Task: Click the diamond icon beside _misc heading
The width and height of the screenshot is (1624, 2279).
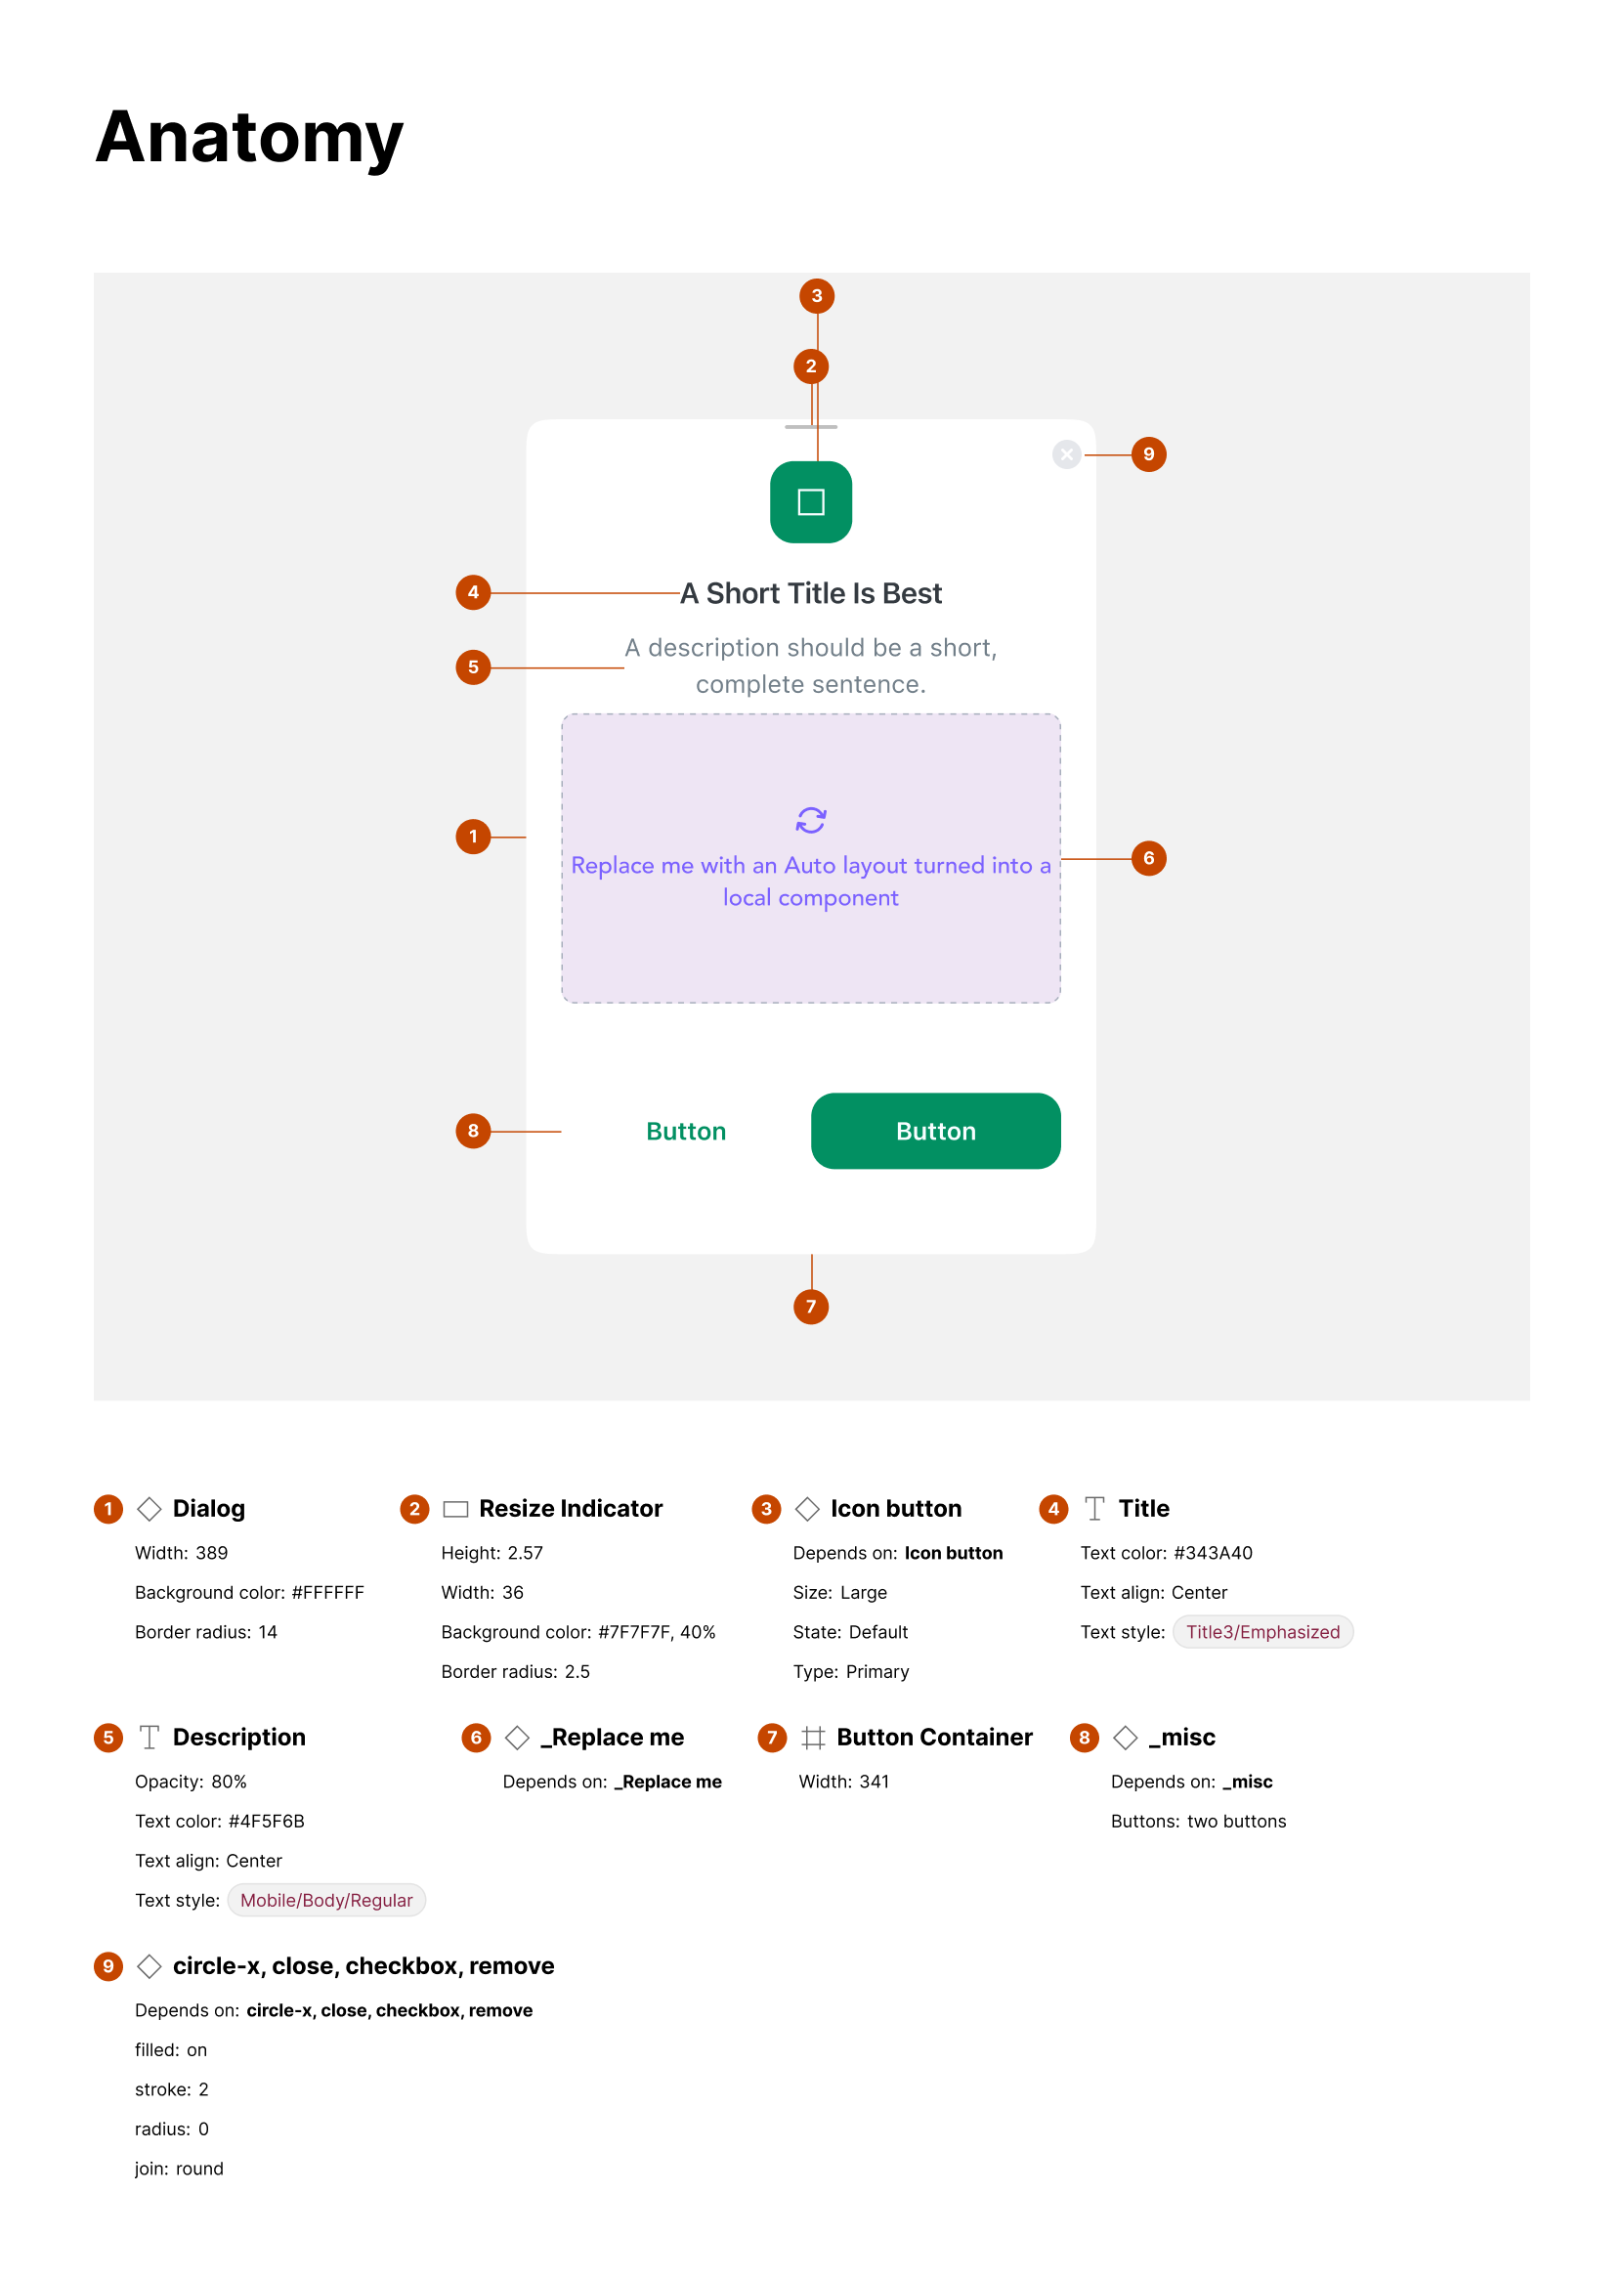Action: pyautogui.click(x=1125, y=1738)
